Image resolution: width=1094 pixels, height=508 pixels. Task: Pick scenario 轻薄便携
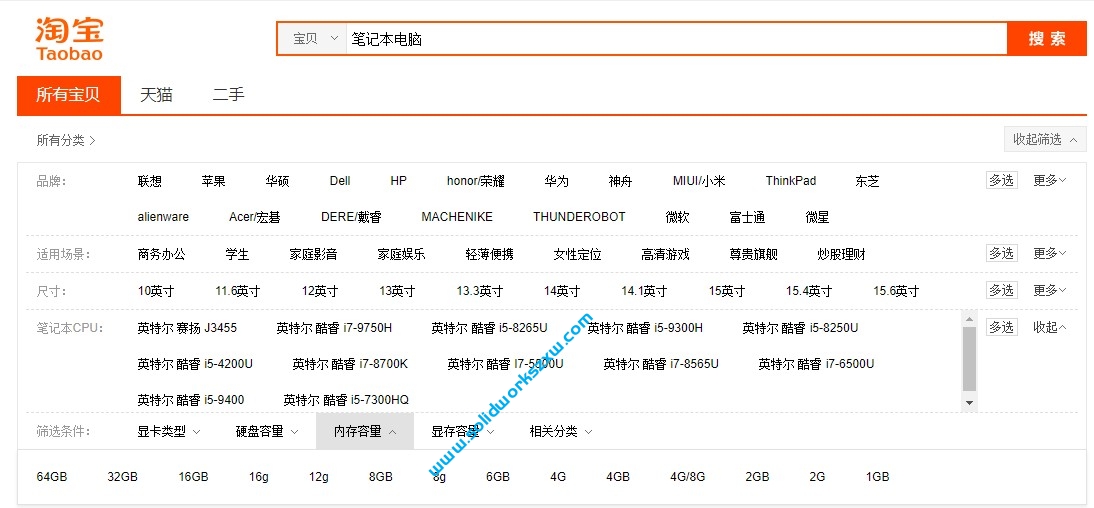489,254
